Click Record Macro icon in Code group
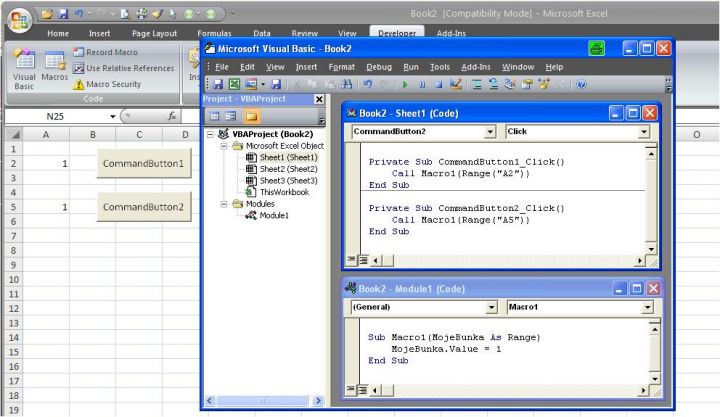 [x=79, y=52]
